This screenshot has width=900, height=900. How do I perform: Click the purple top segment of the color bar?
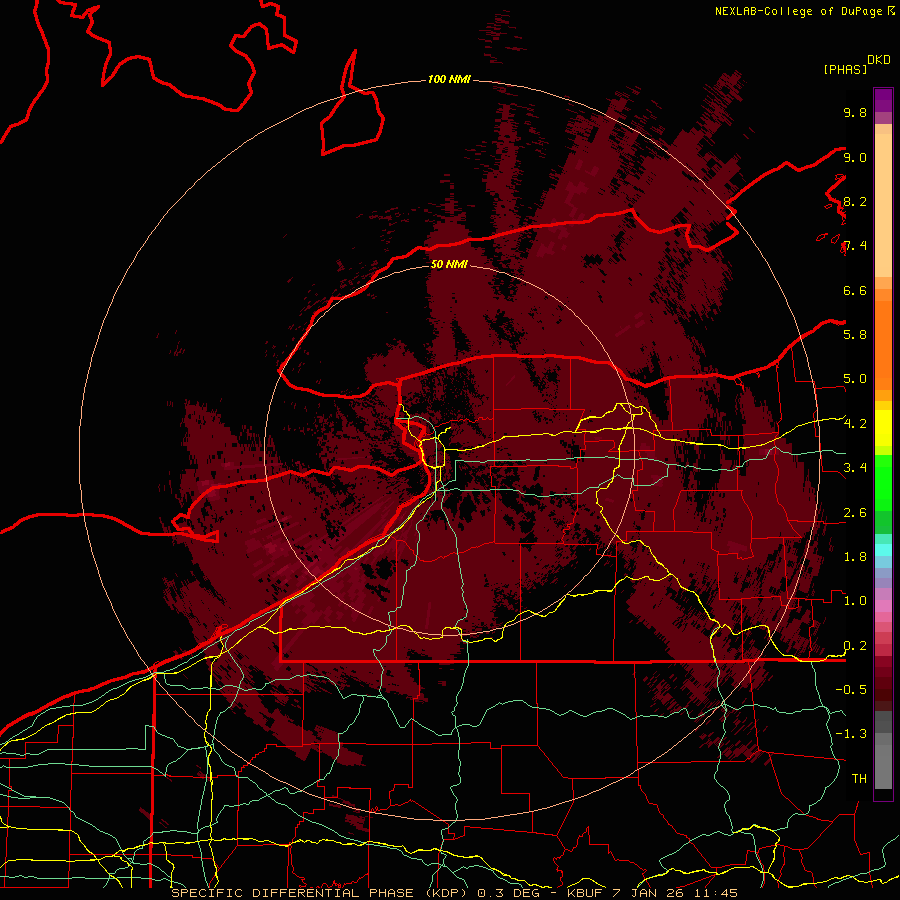[883, 100]
